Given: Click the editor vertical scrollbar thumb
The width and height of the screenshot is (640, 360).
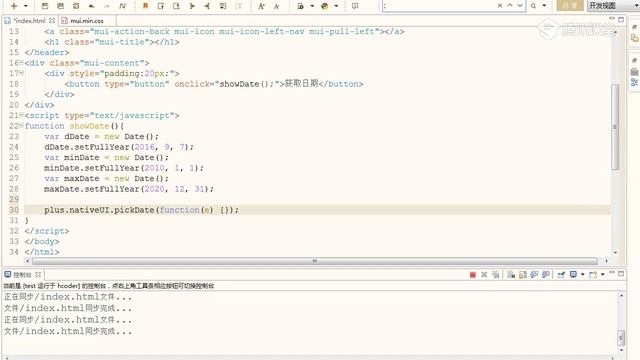Looking at the screenshot, I should pos(615,127).
